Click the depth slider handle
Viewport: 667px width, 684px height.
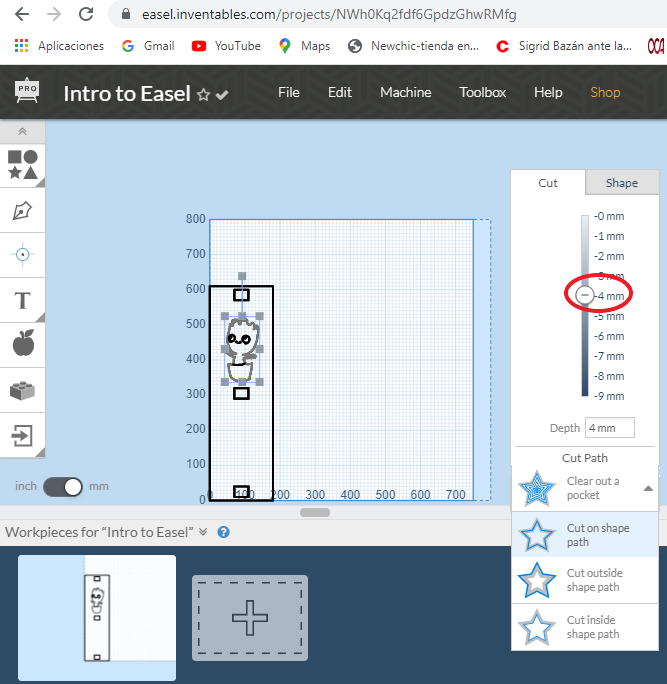(x=585, y=295)
